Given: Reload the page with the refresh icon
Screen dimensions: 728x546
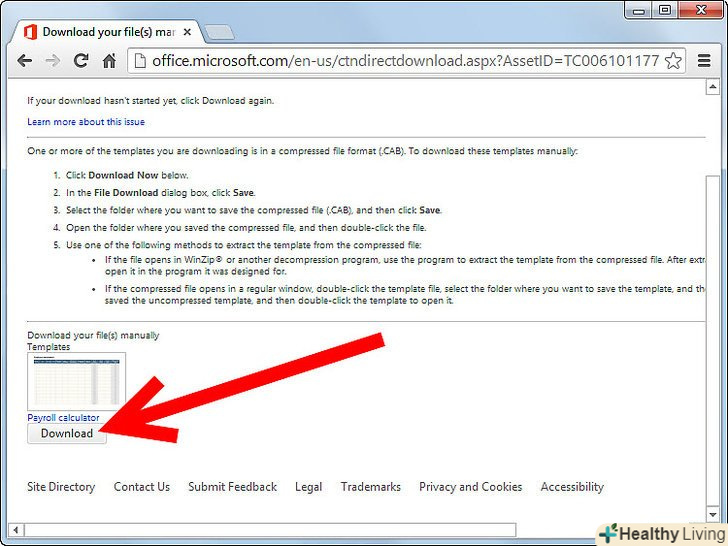Looking at the screenshot, I should coord(81,61).
